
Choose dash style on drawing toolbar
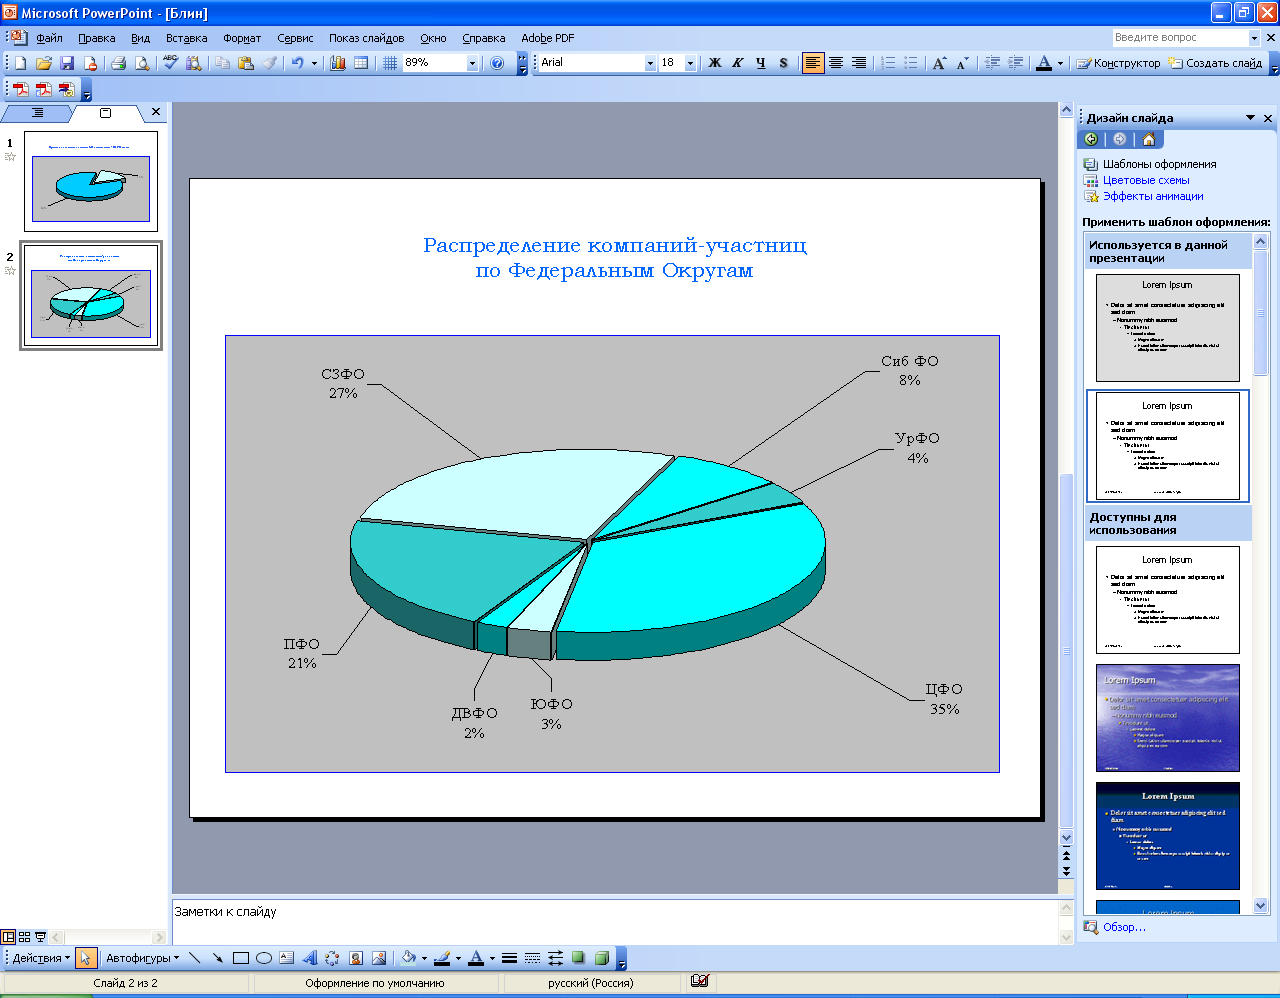532,958
